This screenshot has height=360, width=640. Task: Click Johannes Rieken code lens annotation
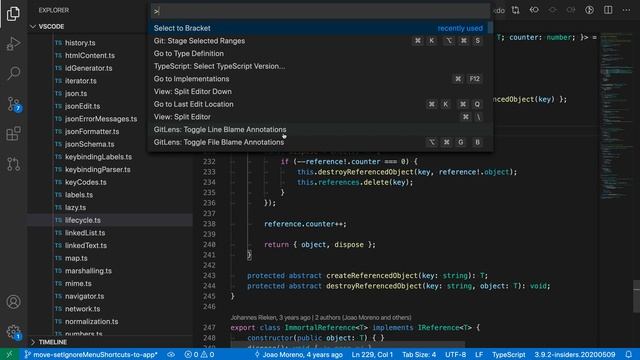click(x=321, y=318)
